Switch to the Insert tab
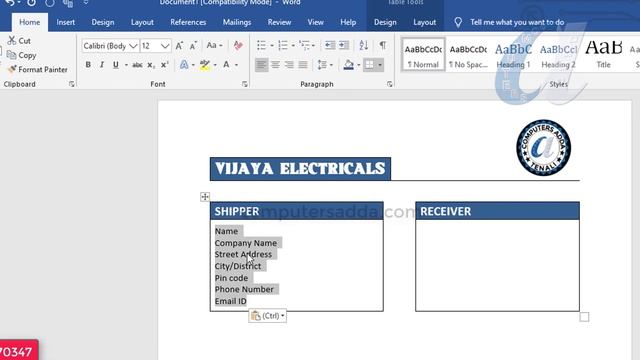640x360 pixels. (65, 22)
